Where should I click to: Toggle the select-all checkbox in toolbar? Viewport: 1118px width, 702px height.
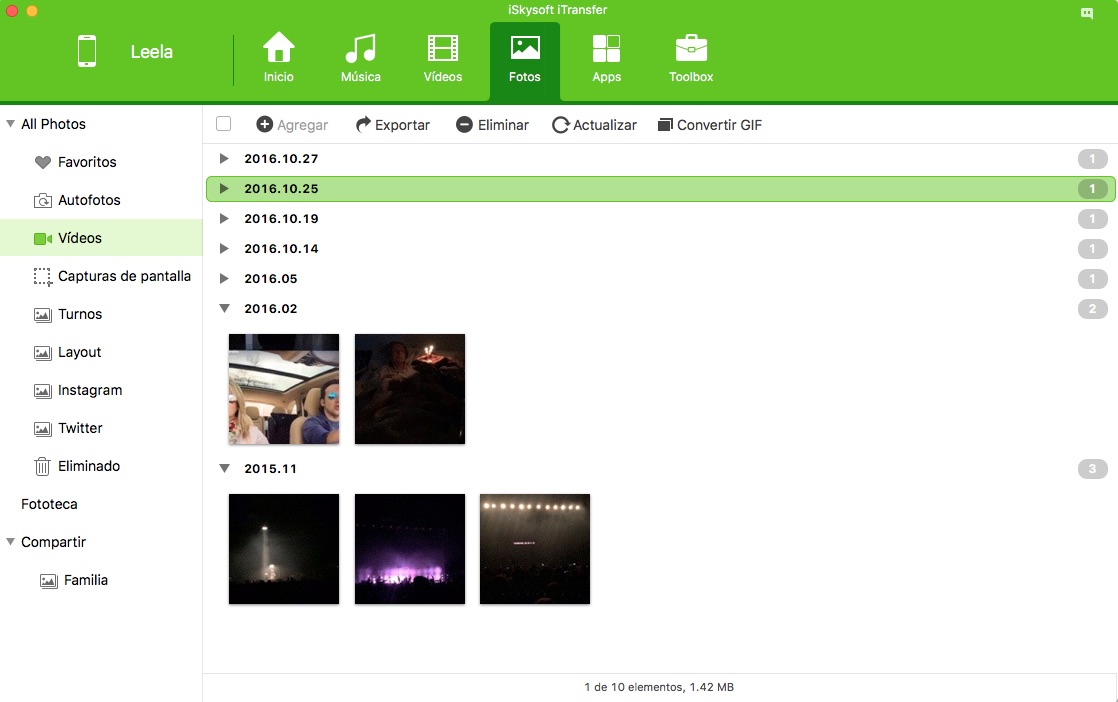(x=223, y=124)
